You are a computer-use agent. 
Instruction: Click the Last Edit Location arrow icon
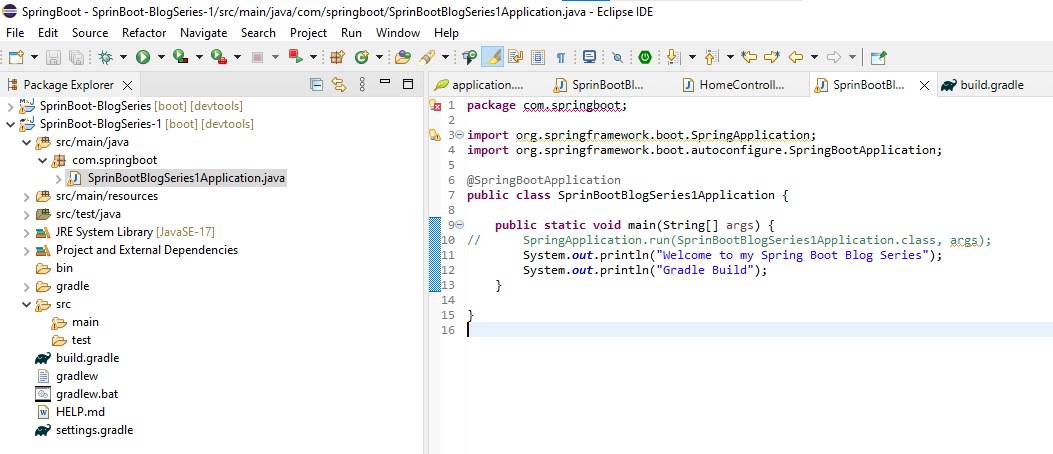748,58
